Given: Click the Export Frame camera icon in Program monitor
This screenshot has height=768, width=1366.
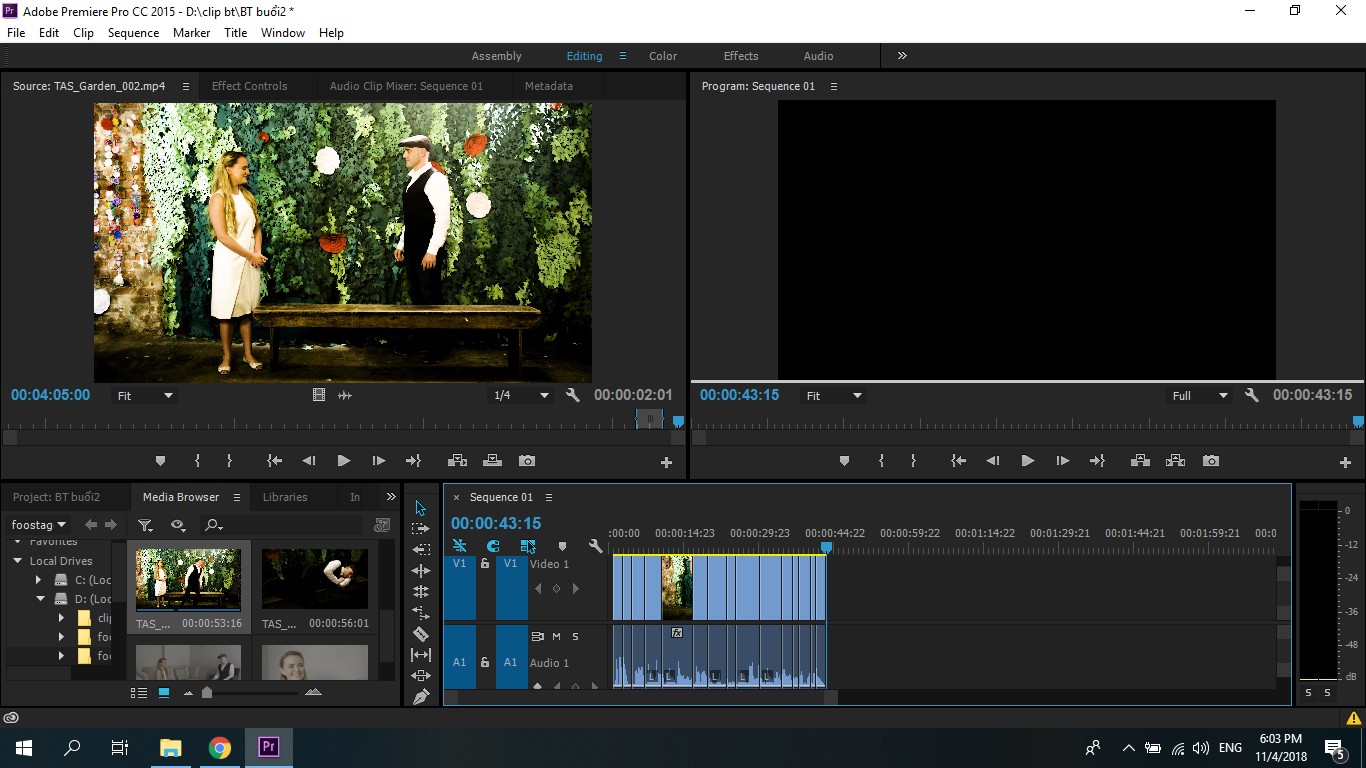Looking at the screenshot, I should [1211, 461].
